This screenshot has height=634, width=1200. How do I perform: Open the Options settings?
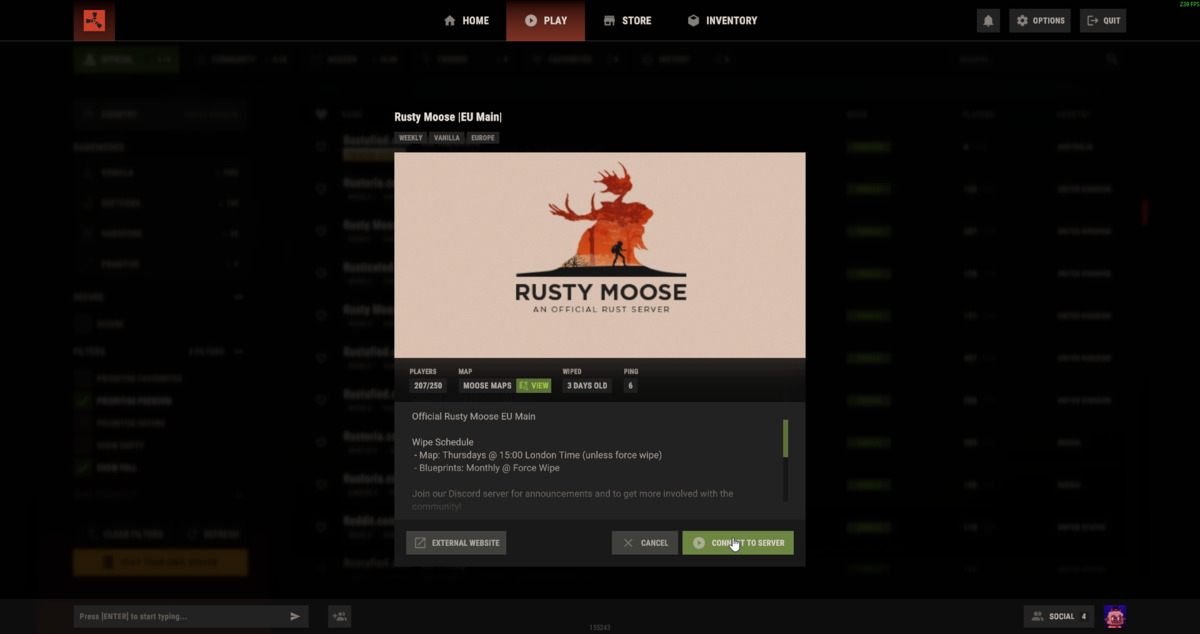click(1040, 20)
